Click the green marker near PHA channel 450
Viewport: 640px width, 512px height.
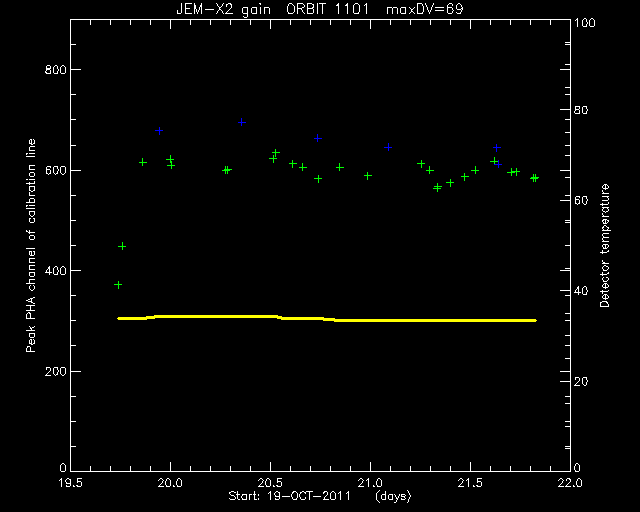pyautogui.click(x=122, y=246)
